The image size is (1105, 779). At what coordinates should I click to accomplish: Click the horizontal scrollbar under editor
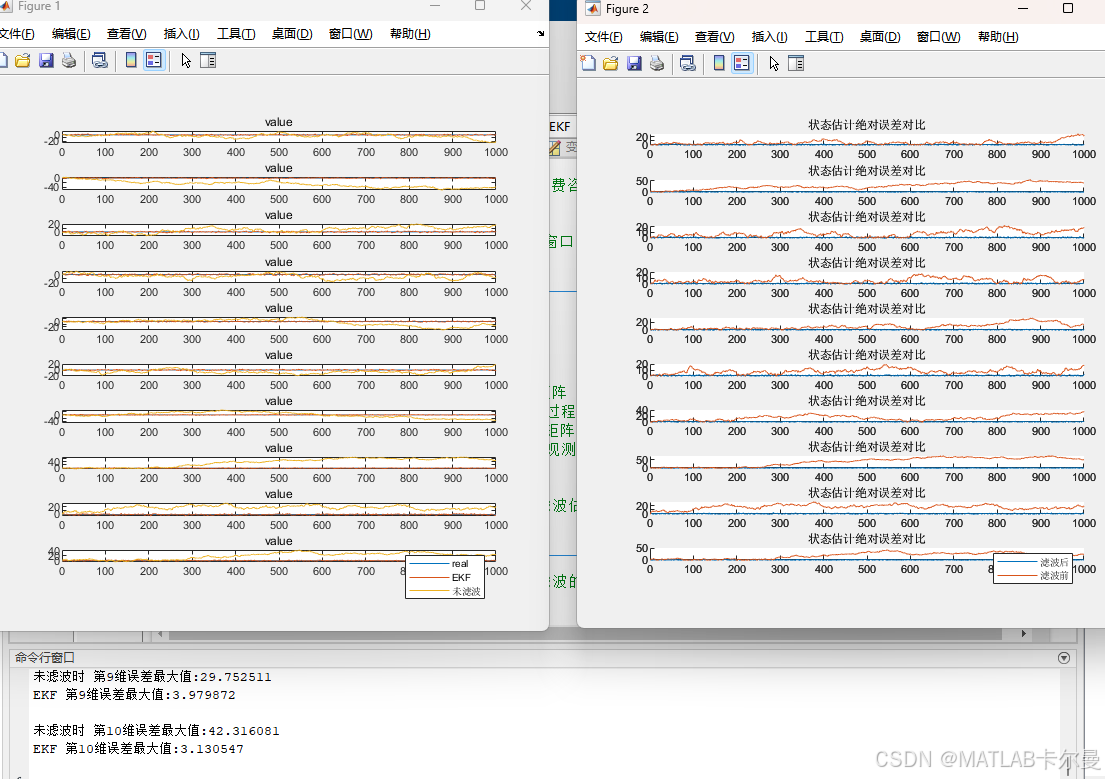click(x=585, y=634)
